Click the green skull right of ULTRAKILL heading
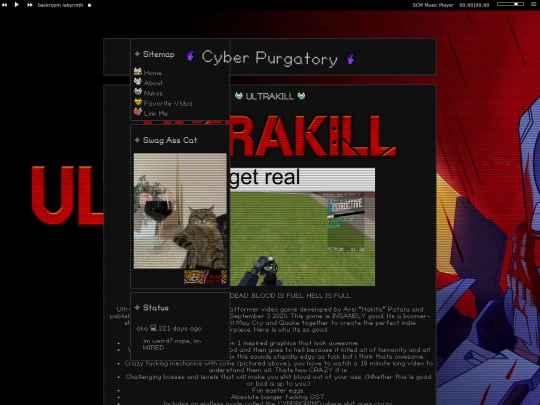Screen dimensions: 540x405 point(301,96)
